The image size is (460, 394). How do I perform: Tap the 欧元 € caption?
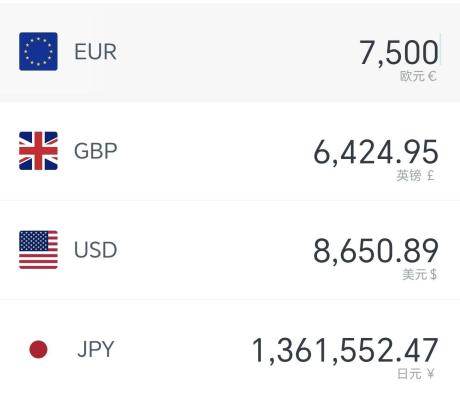click(x=418, y=76)
